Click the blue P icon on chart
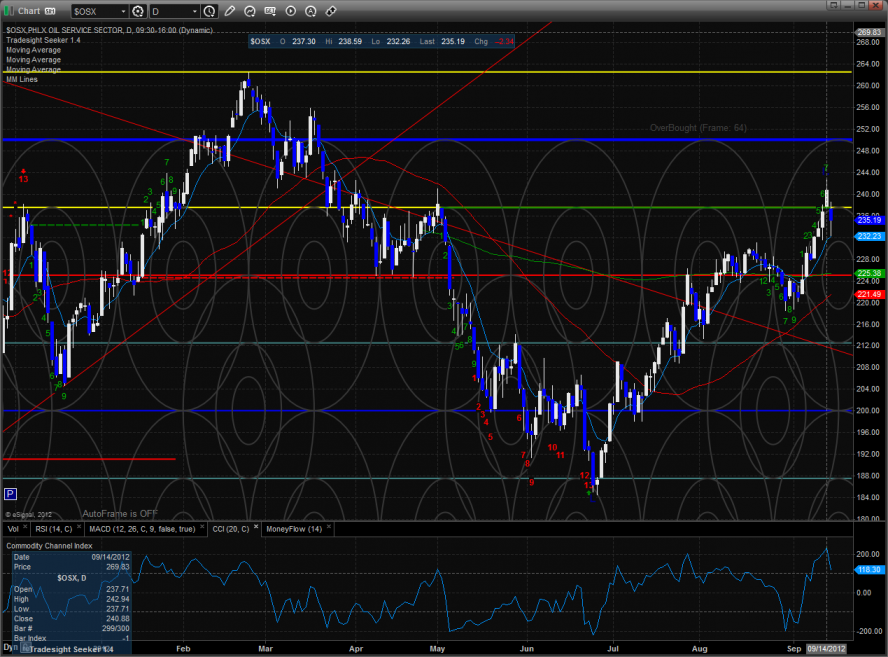This screenshot has width=888, height=657. tap(10, 493)
